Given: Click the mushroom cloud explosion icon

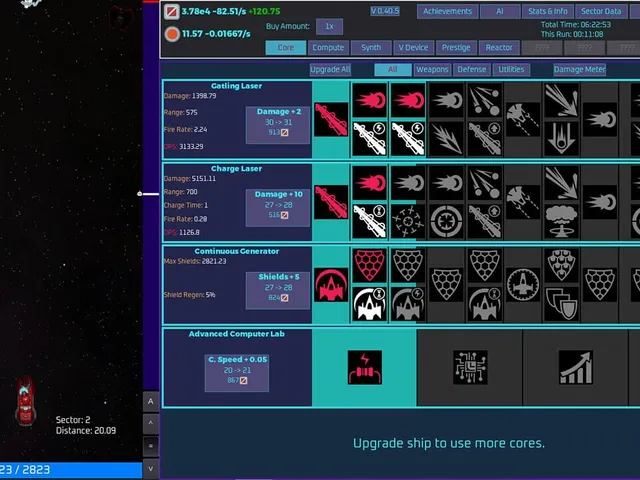Looking at the screenshot, I should 561,221.
